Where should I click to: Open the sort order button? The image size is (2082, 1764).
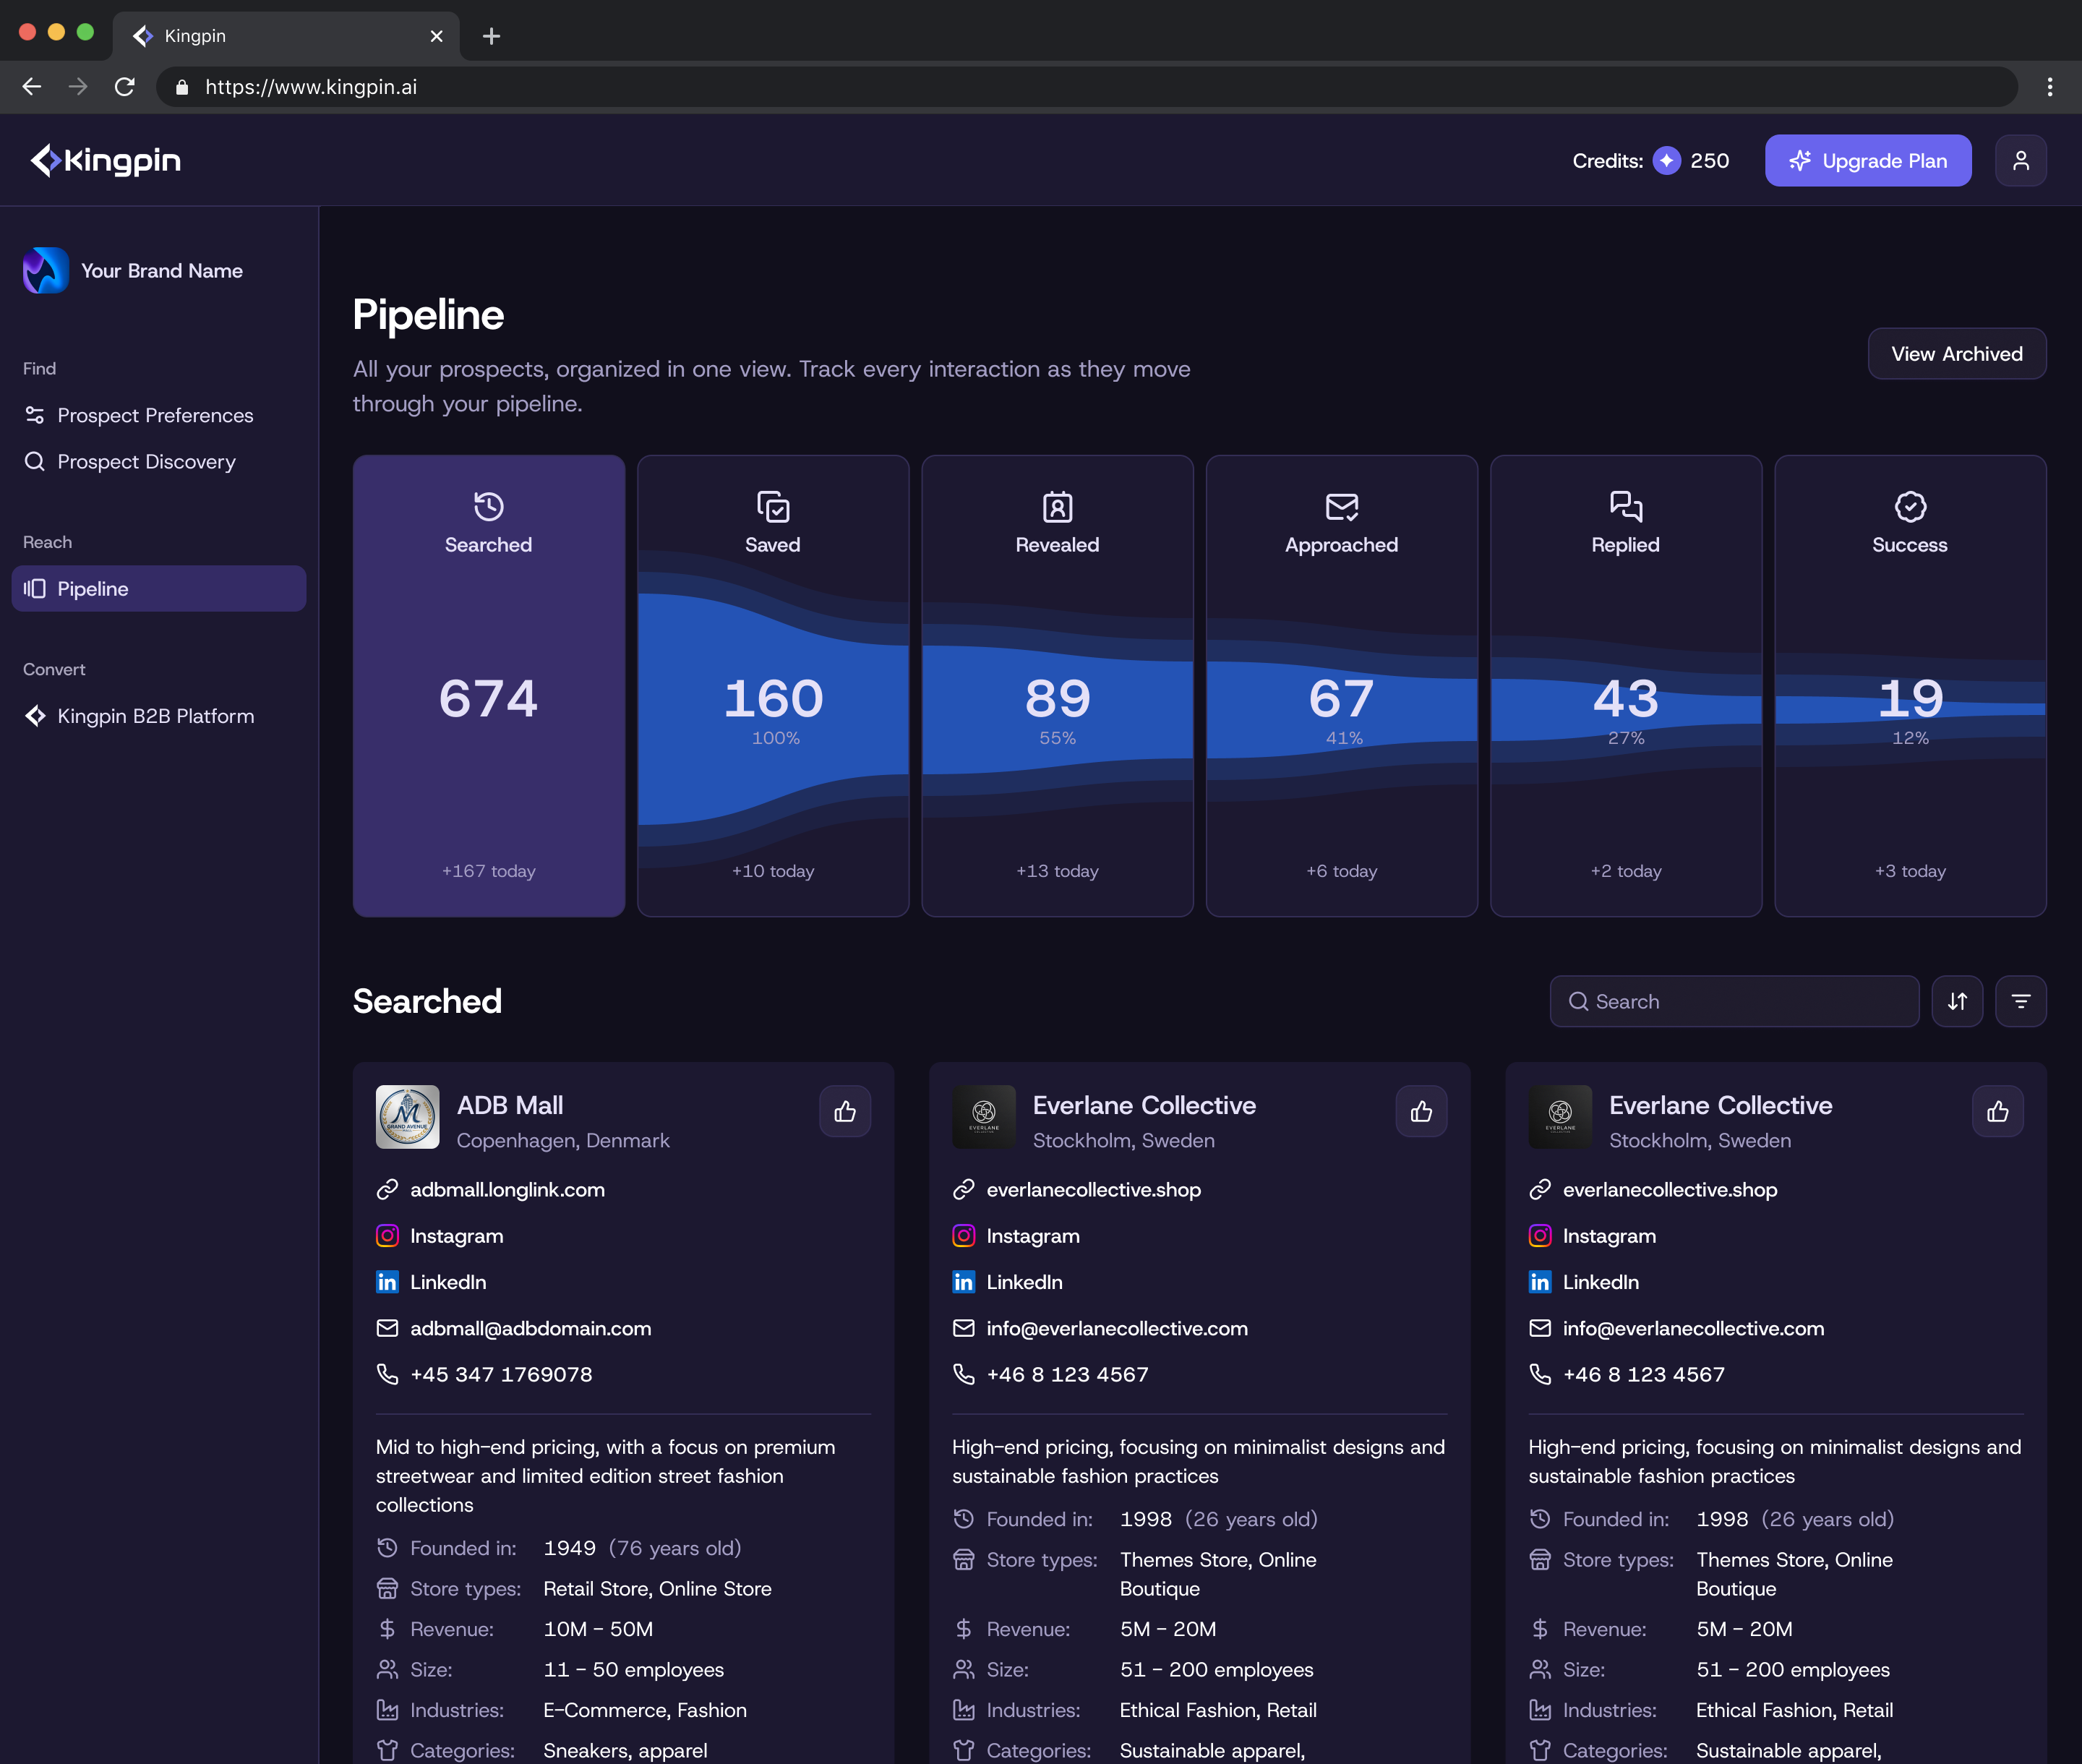1957,1001
